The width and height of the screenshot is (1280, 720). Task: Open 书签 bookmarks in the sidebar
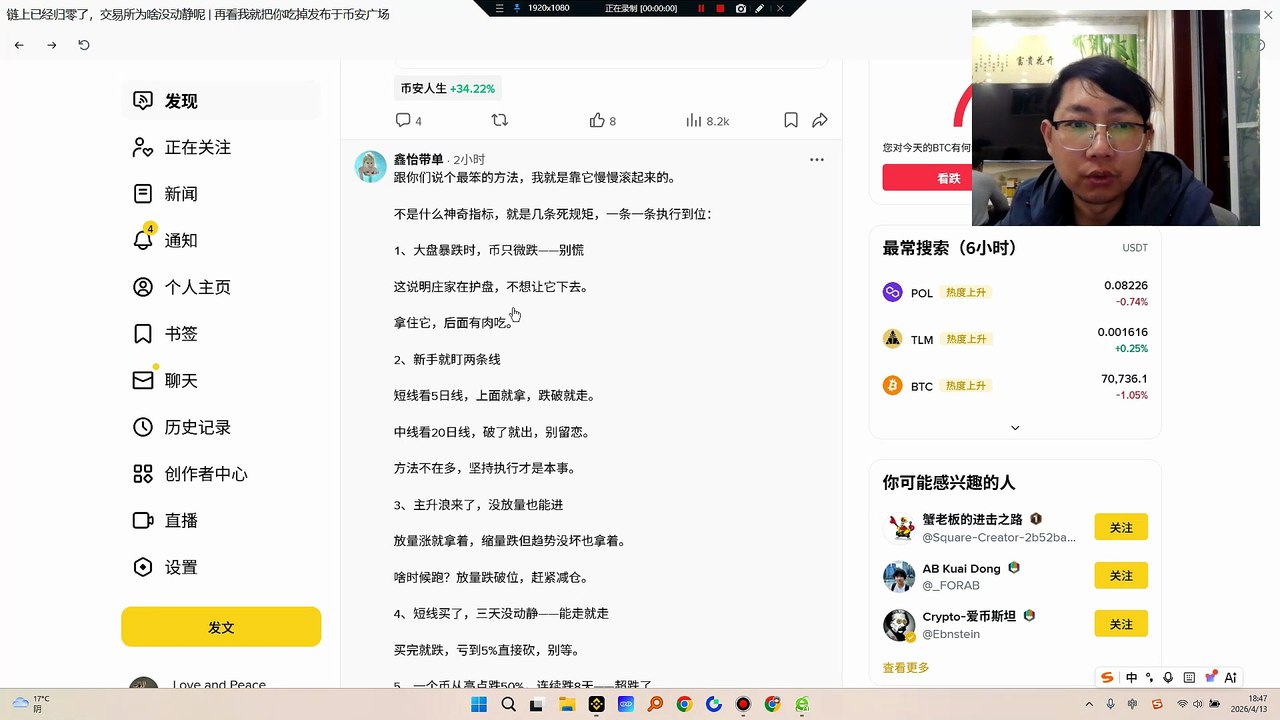tap(221, 334)
